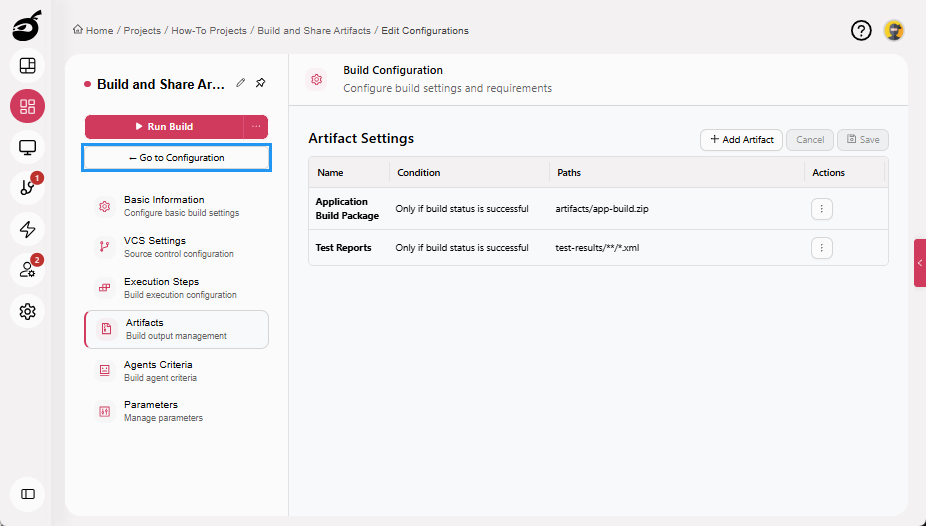The width and height of the screenshot is (926, 526).
Task: Click the Build and Share Ar... title
Action: [161, 84]
